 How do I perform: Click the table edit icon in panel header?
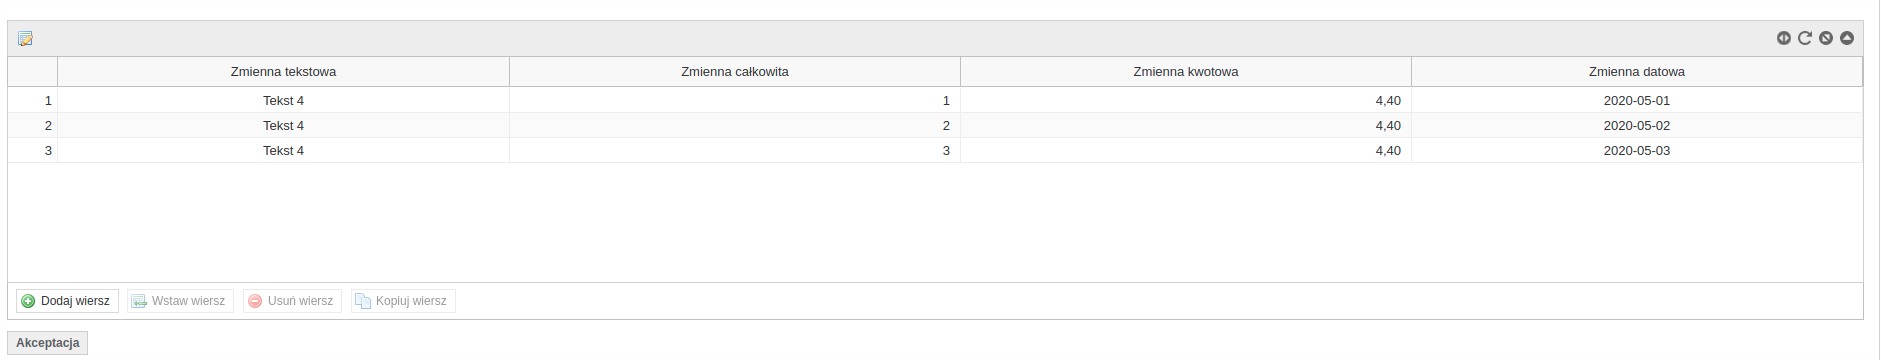(x=25, y=39)
